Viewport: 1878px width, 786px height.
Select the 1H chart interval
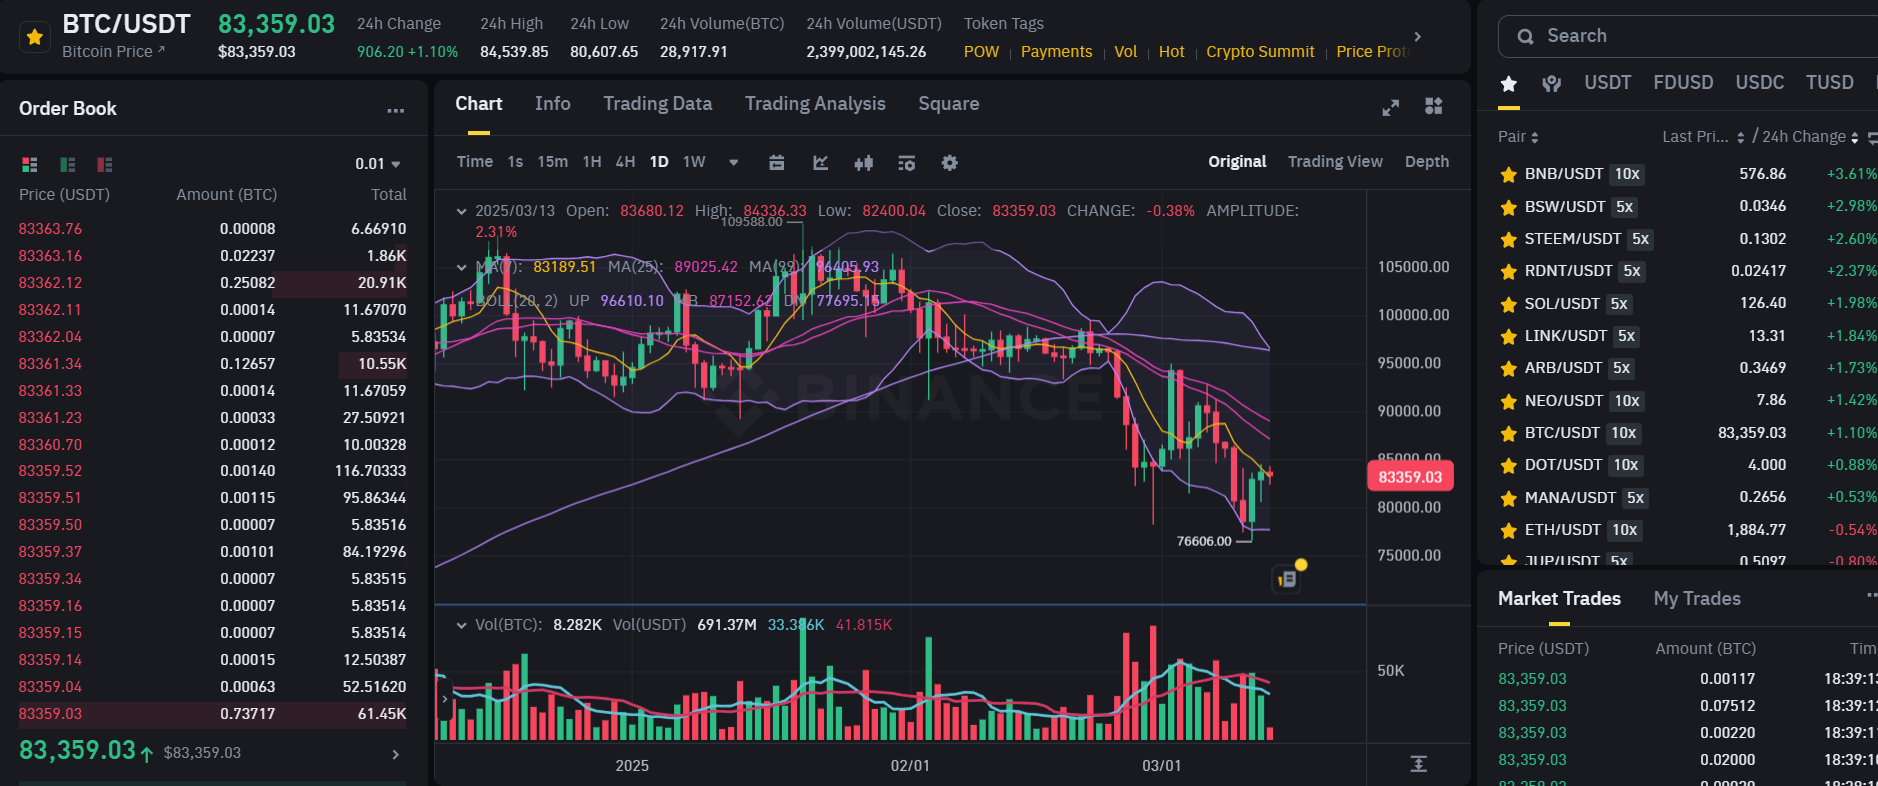coord(592,162)
